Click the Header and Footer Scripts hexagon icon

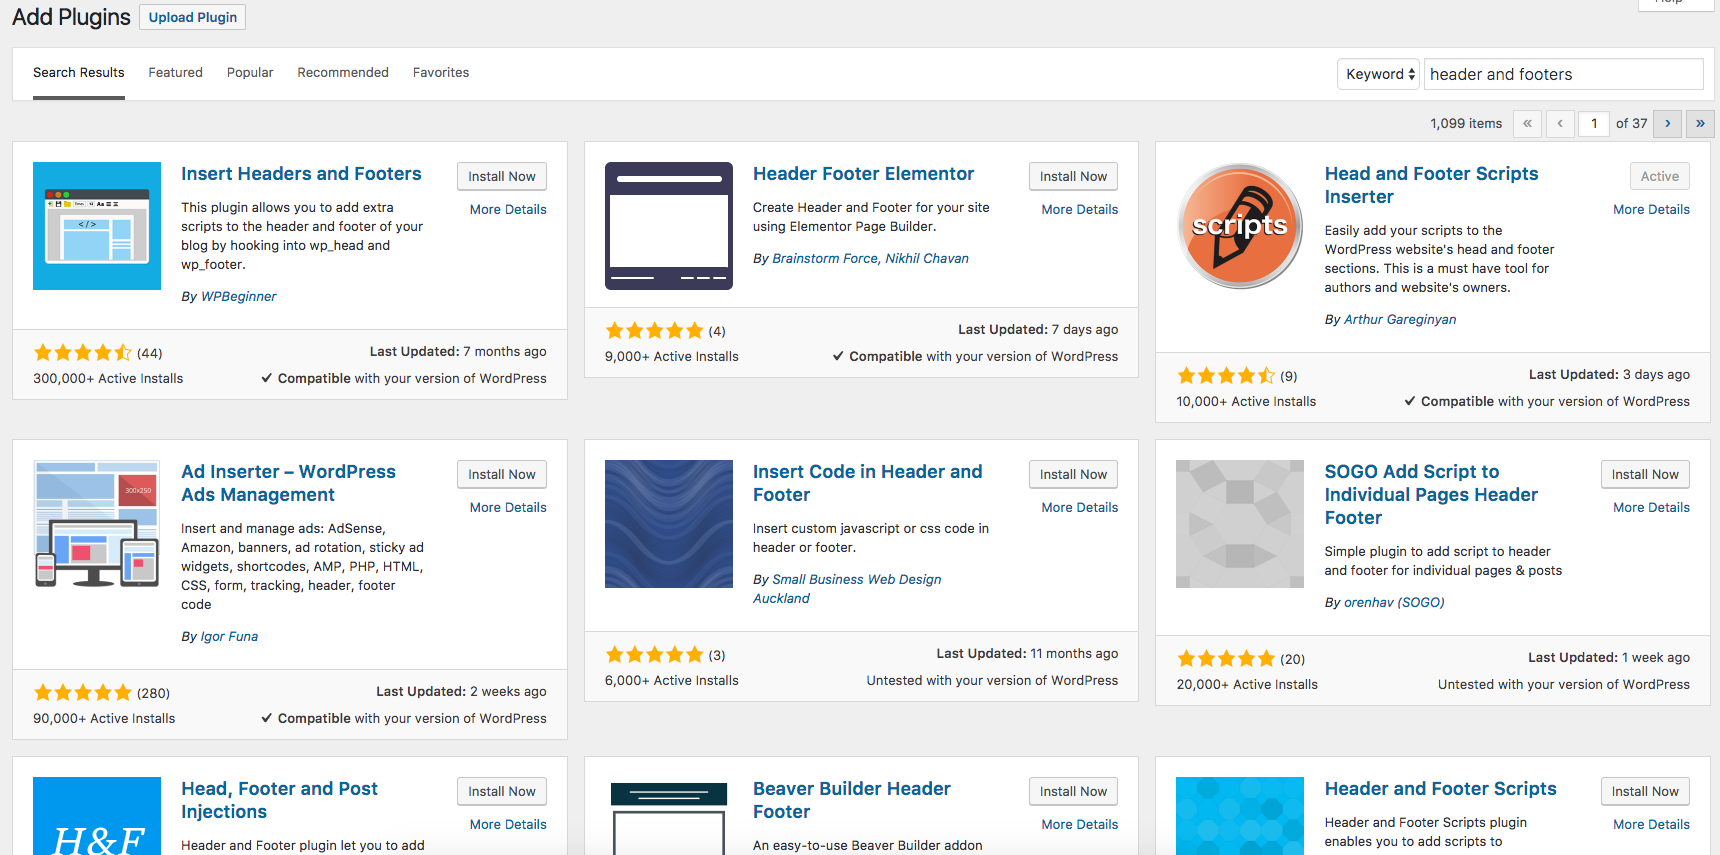click(x=1240, y=816)
